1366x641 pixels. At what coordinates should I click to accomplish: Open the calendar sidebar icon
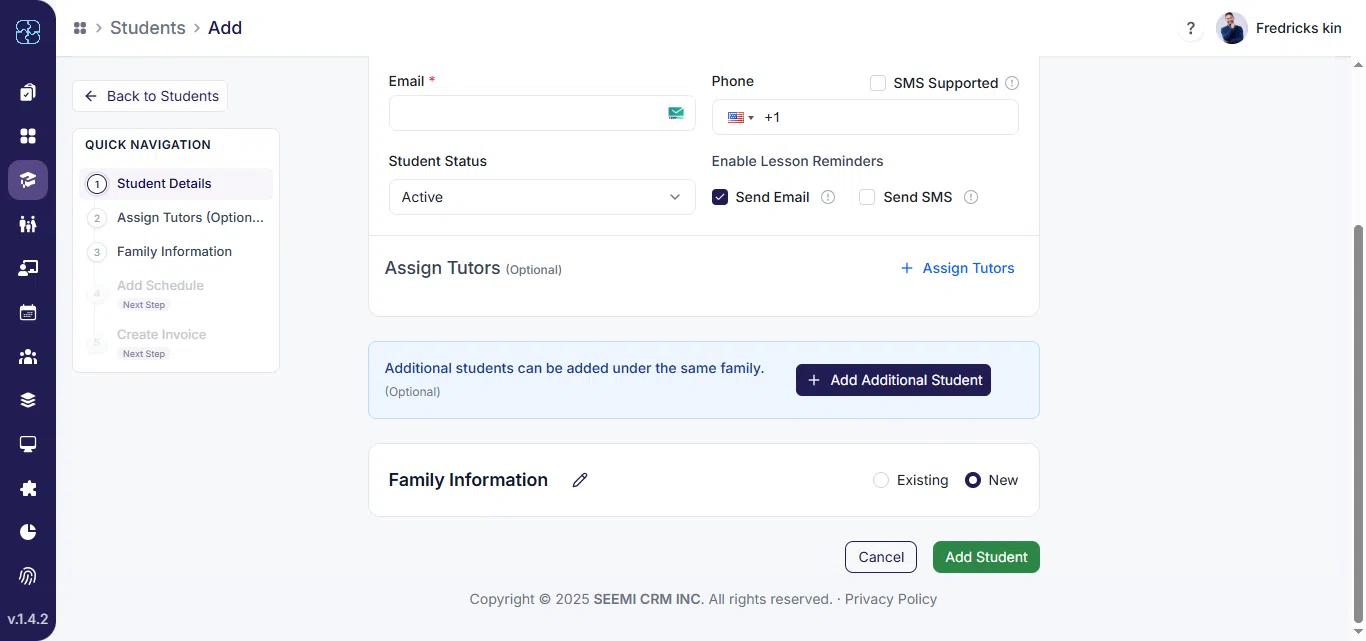28,312
